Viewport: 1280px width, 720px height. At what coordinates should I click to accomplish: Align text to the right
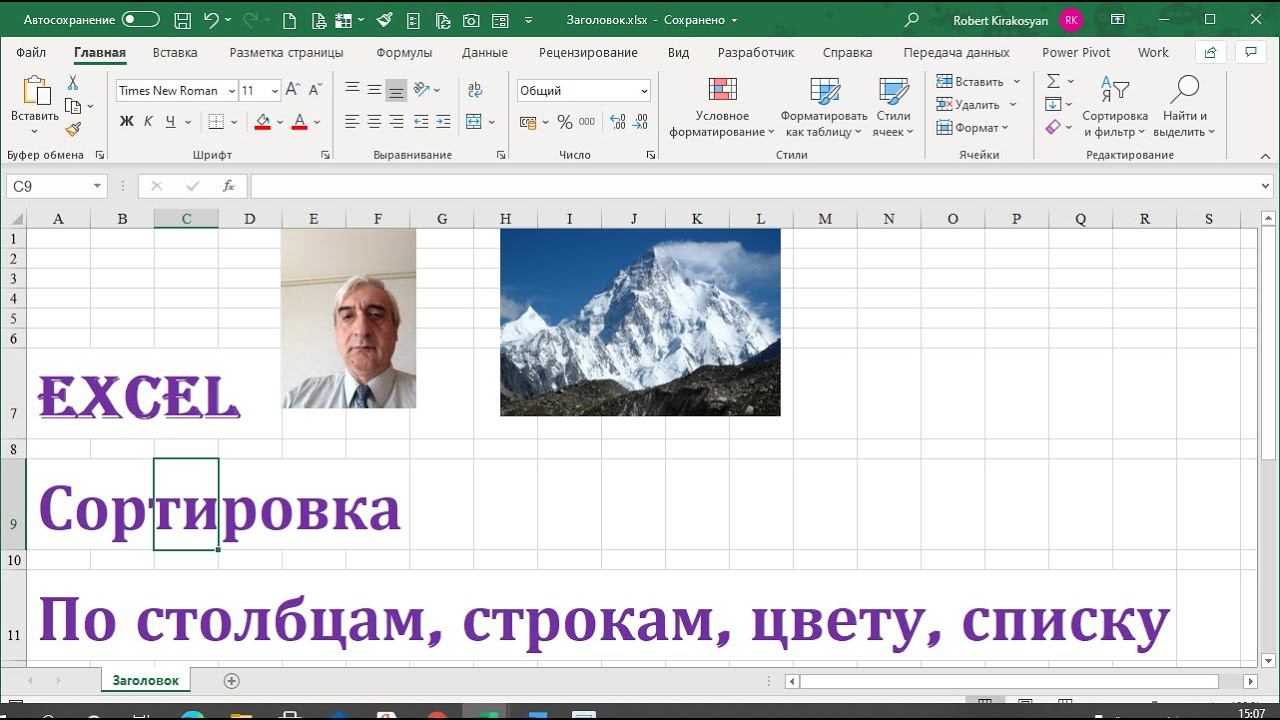(396, 122)
